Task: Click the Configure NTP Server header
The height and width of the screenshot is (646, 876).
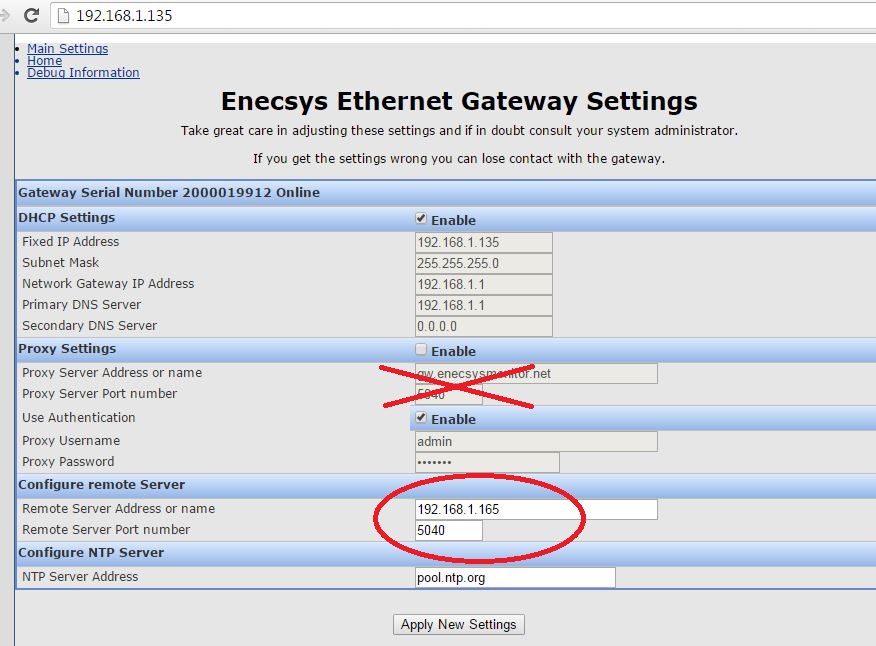Action: pyautogui.click(x=91, y=553)
